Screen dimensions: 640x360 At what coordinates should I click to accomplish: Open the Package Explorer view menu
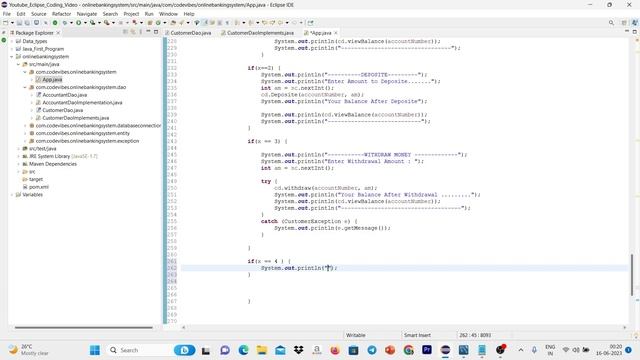[140, 32]
